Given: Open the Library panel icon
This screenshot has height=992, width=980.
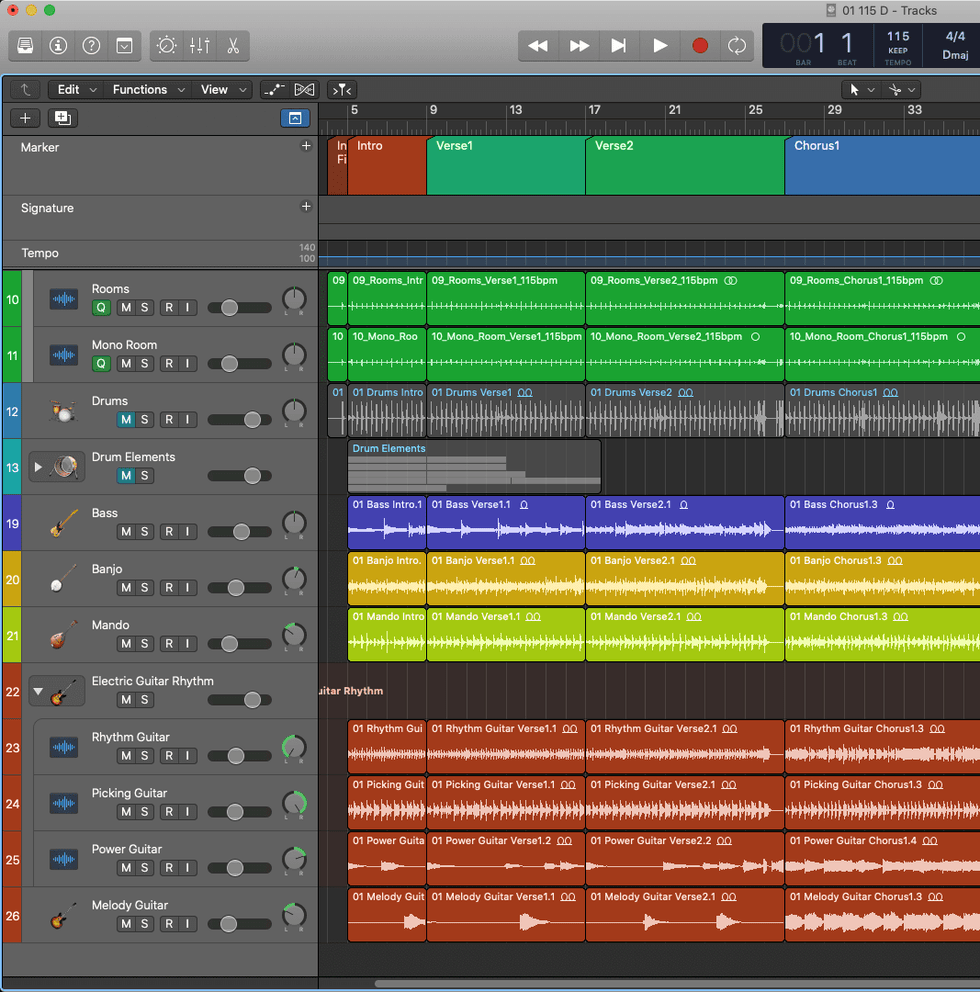Looking at the screenshot, I should [25, 45].
